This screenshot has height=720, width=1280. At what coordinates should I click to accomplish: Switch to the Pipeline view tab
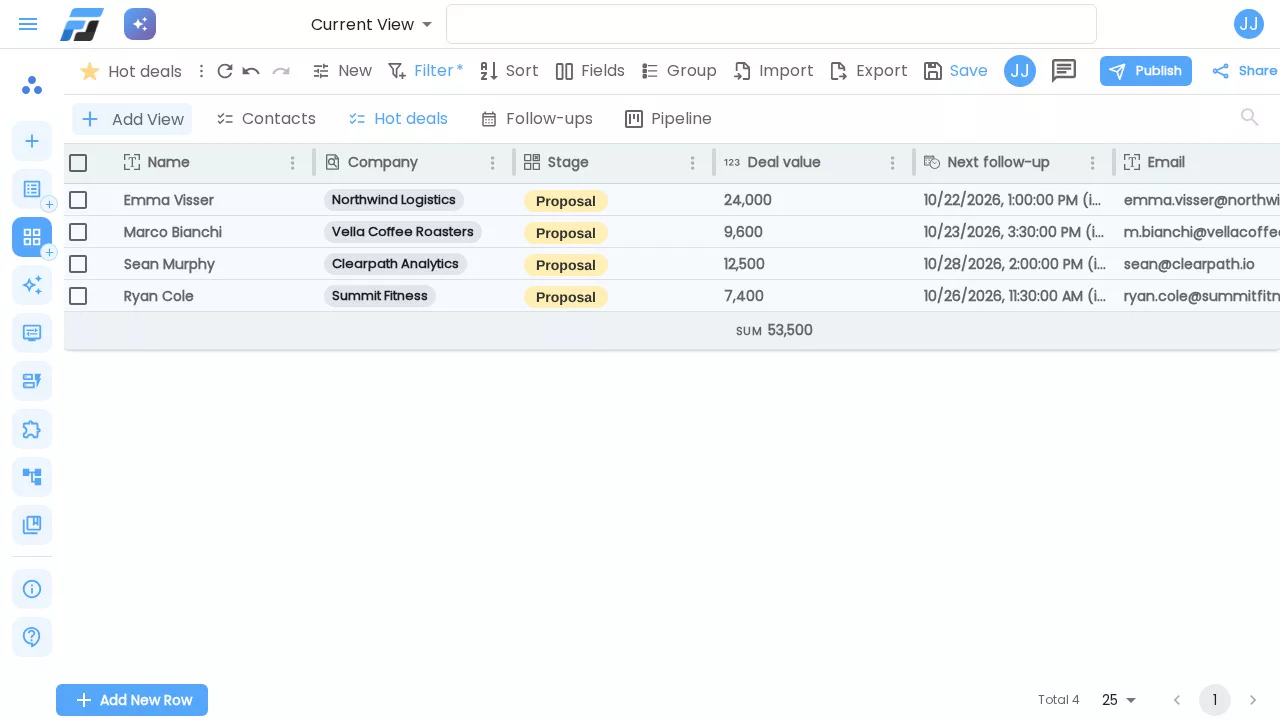[668, 119]
